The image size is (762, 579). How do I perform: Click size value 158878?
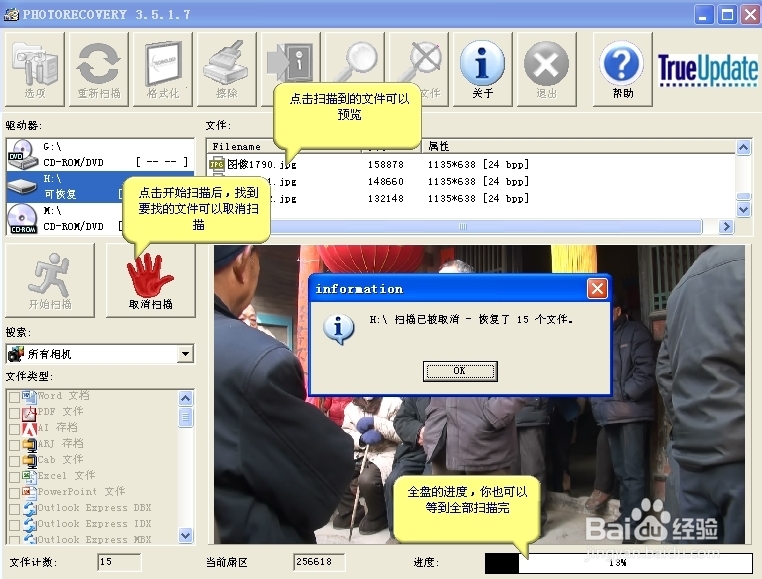pos(386,164)
